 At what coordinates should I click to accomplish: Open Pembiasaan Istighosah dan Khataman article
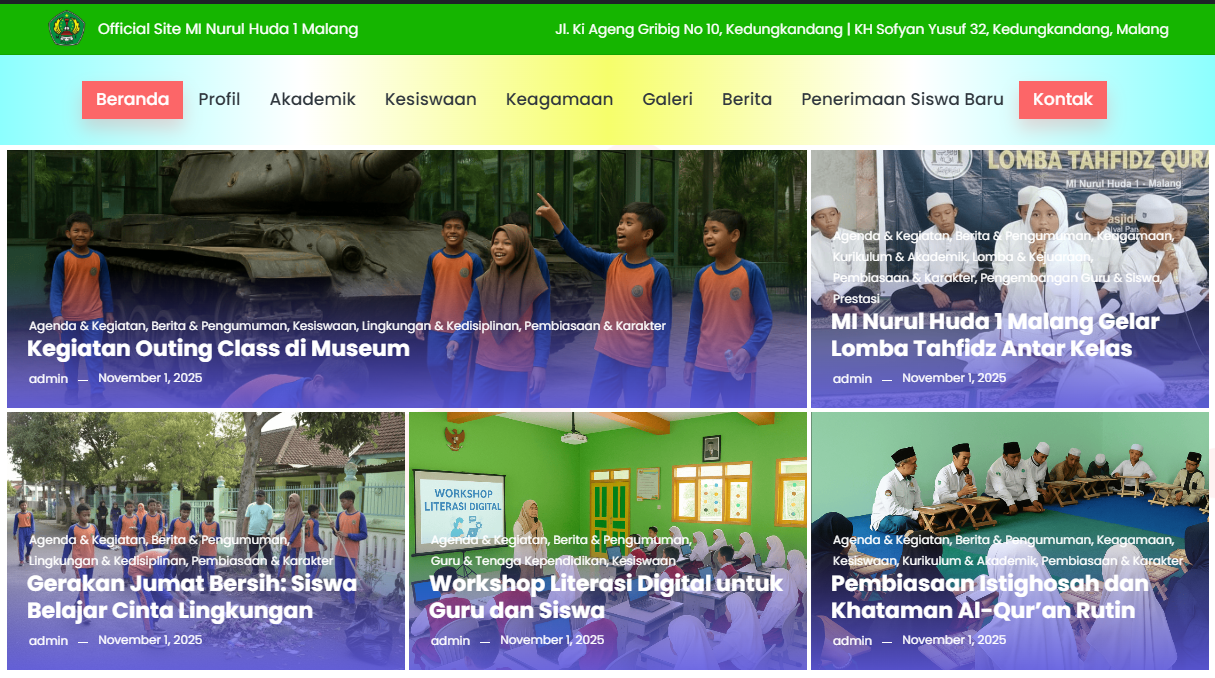(989, 597)
